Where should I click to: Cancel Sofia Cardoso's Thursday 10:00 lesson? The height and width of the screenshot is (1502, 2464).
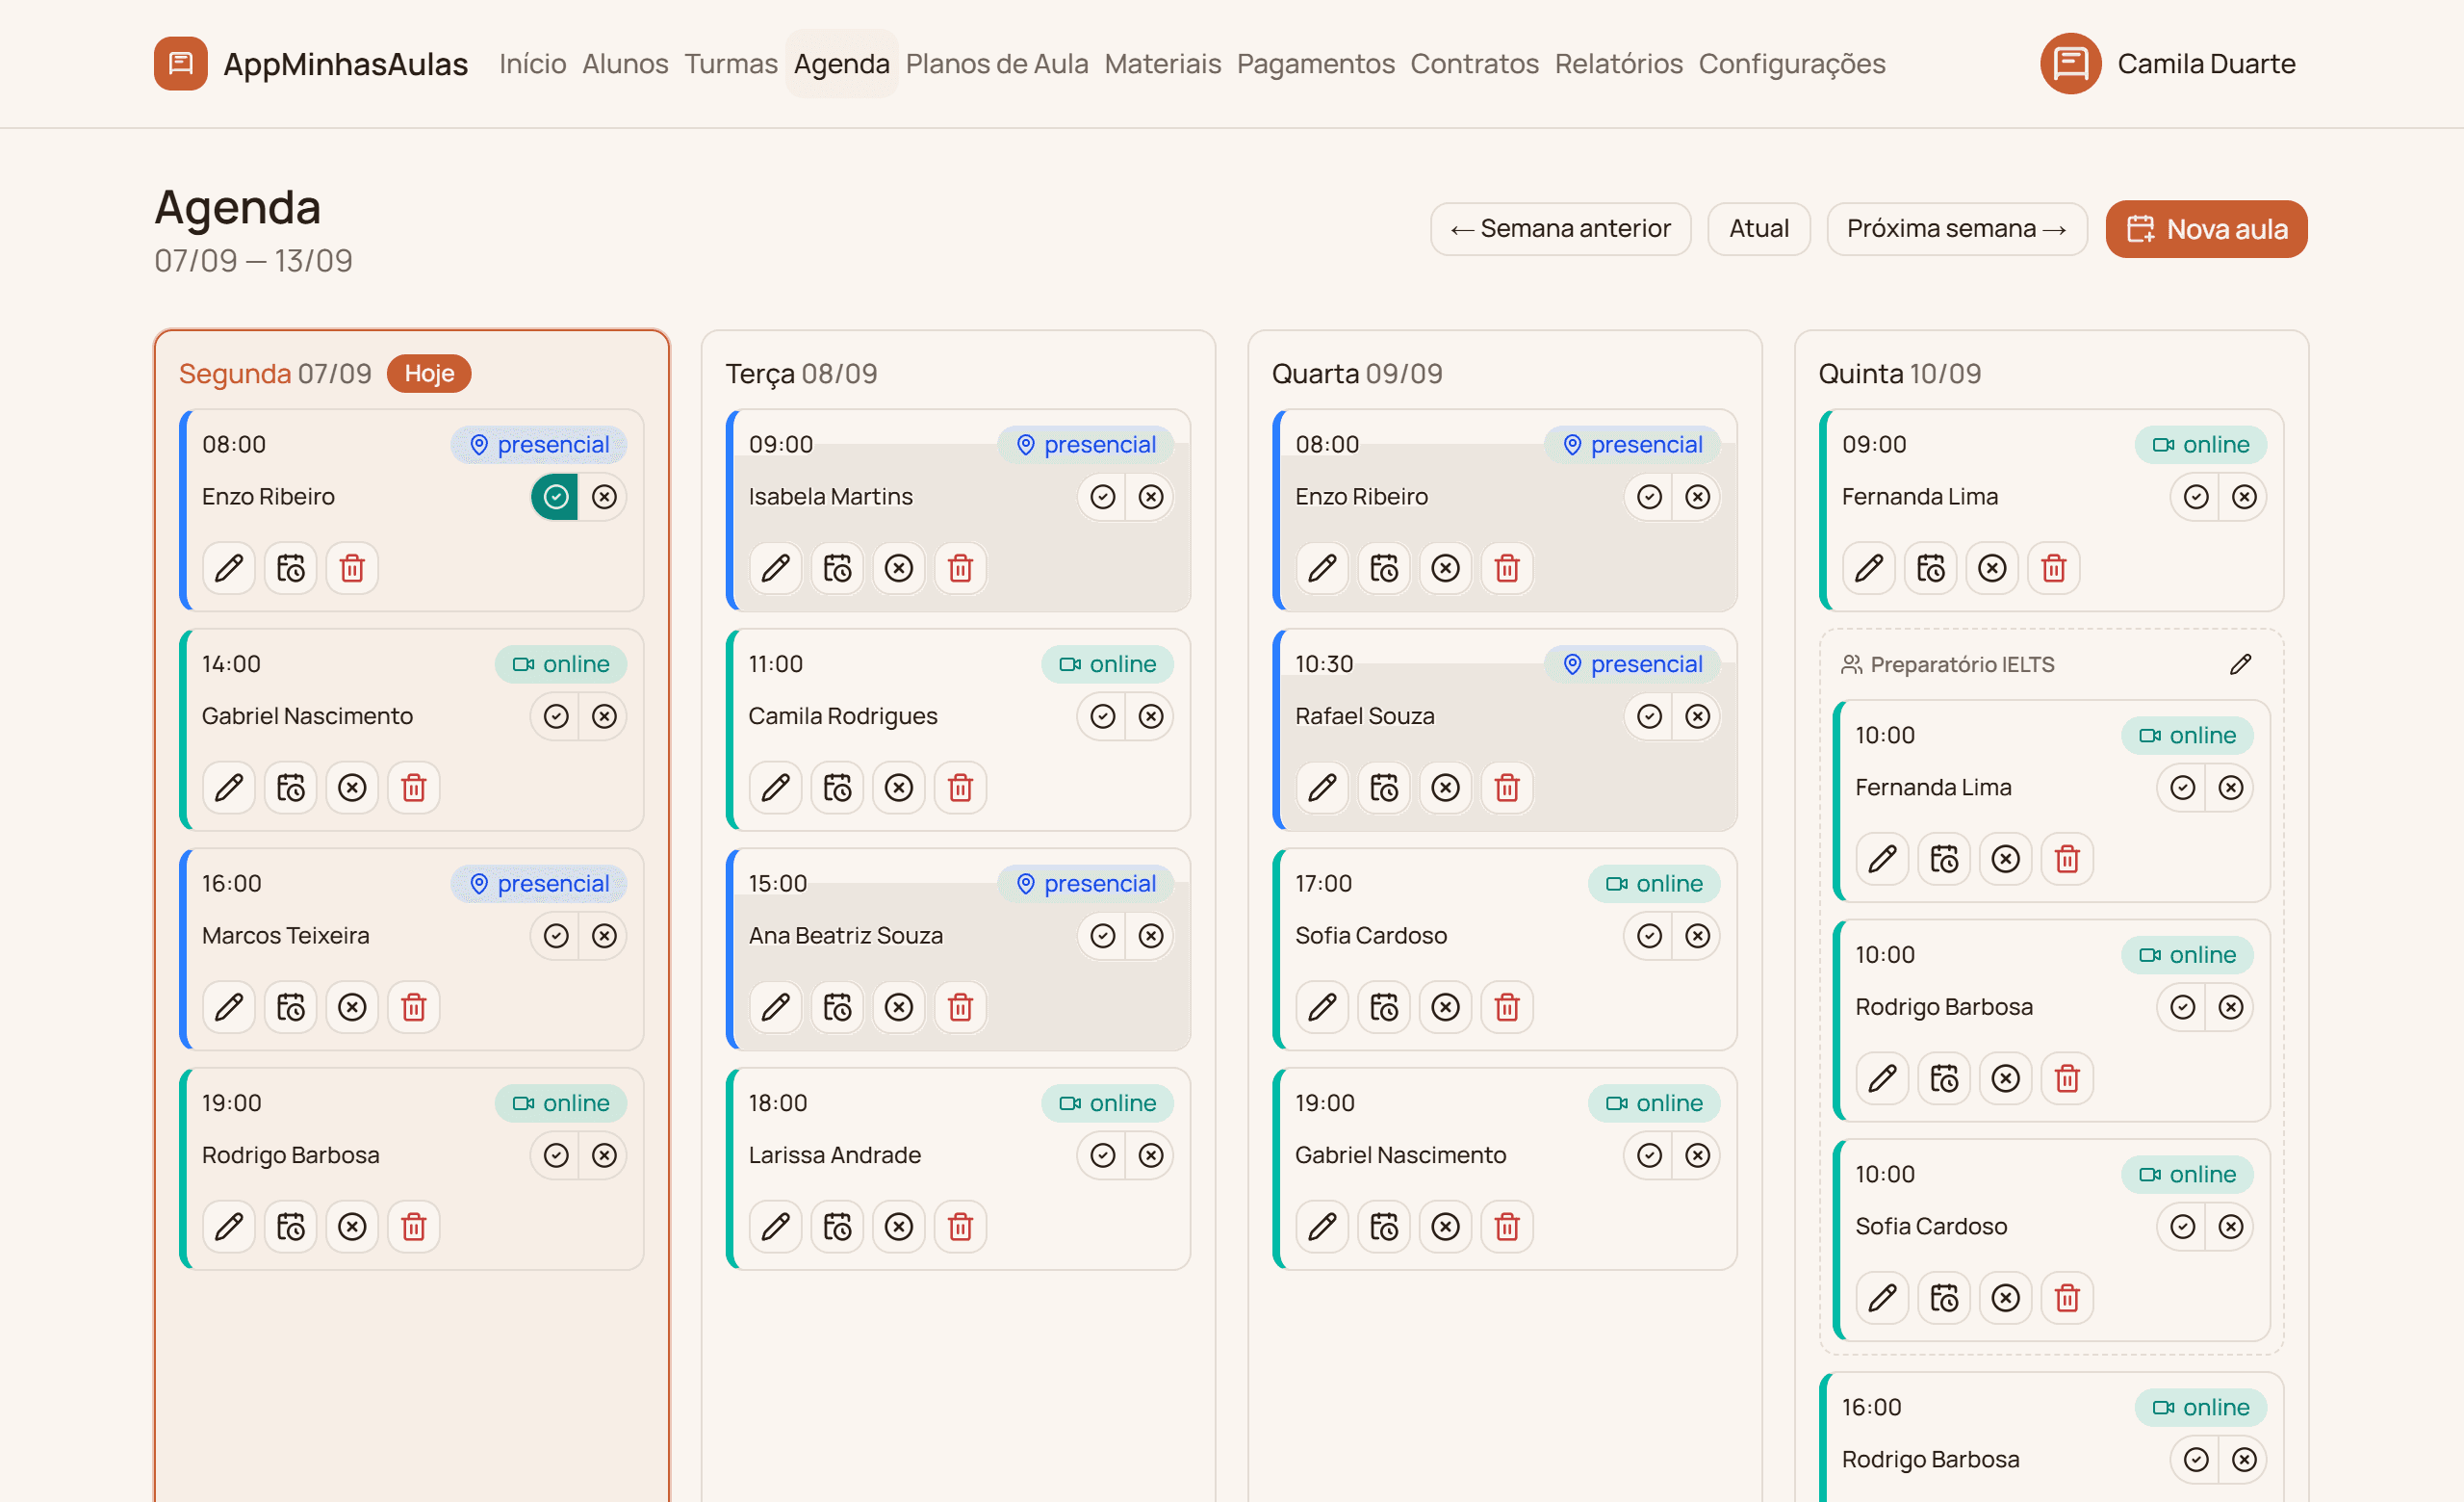(x=2006, y=1298)
